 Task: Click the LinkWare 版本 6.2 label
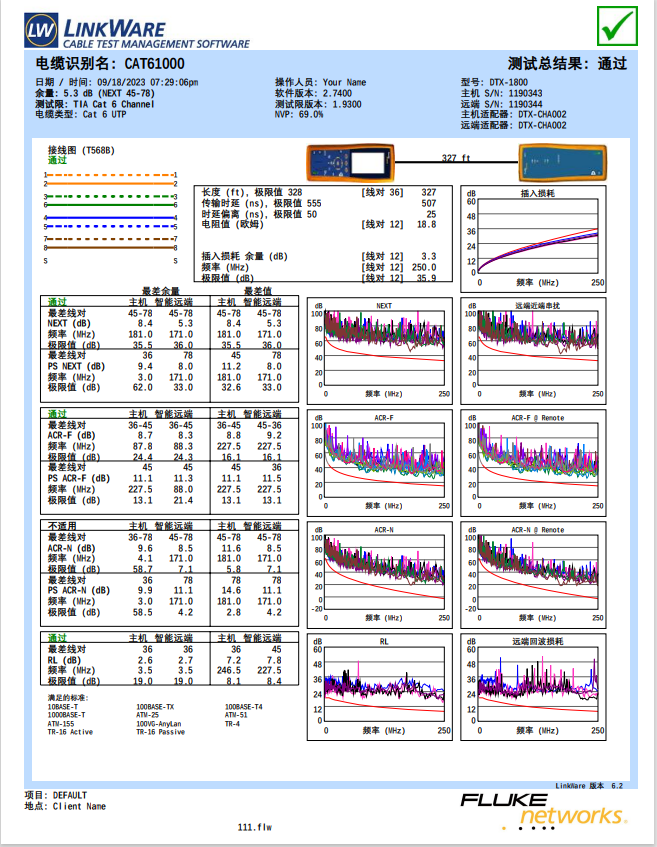[589, 786]
